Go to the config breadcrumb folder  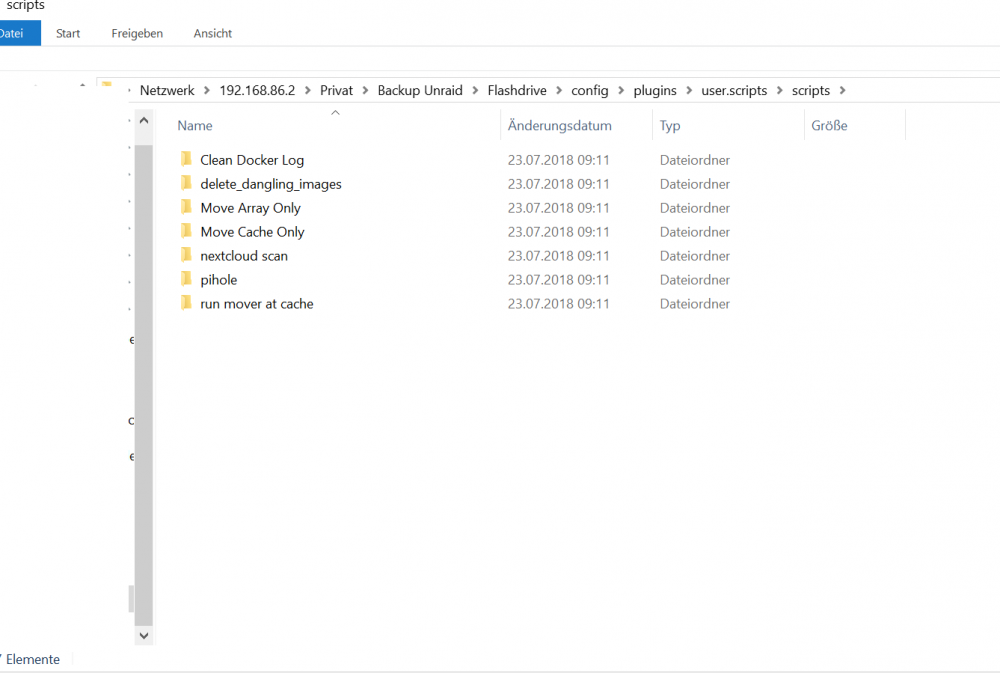pos(589,91)
